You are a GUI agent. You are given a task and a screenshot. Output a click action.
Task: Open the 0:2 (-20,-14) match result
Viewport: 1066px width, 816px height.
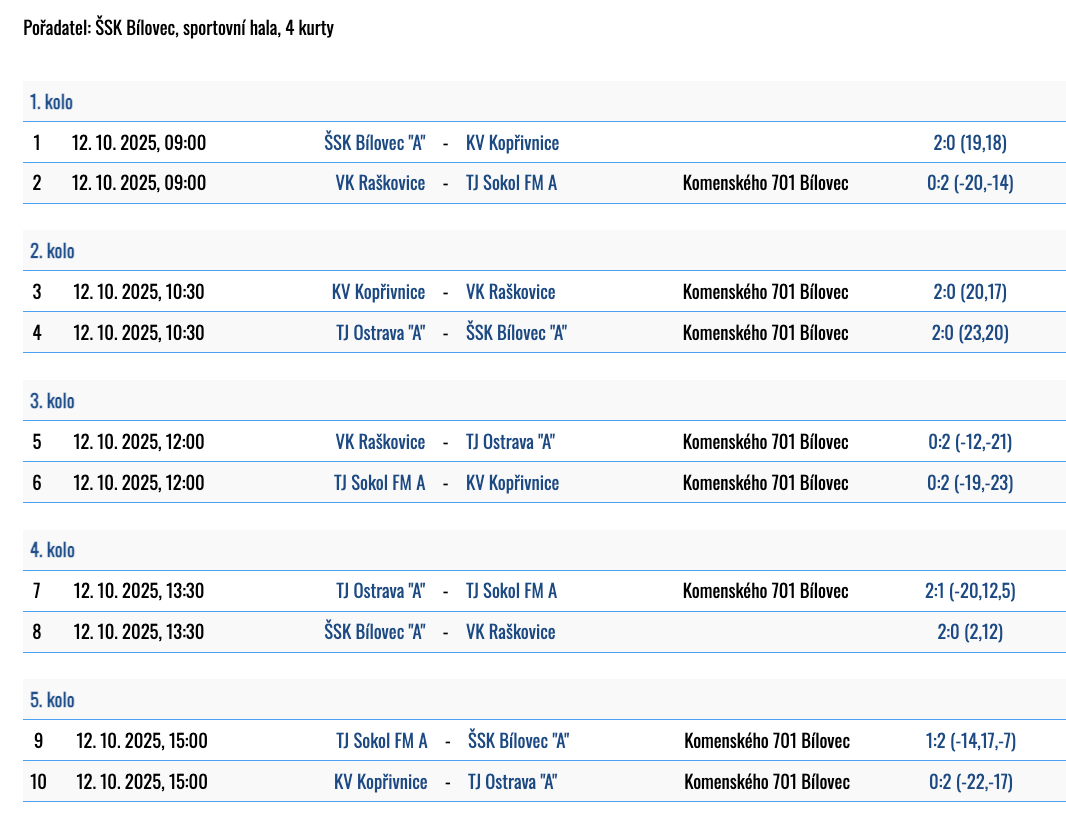(970, 183)
